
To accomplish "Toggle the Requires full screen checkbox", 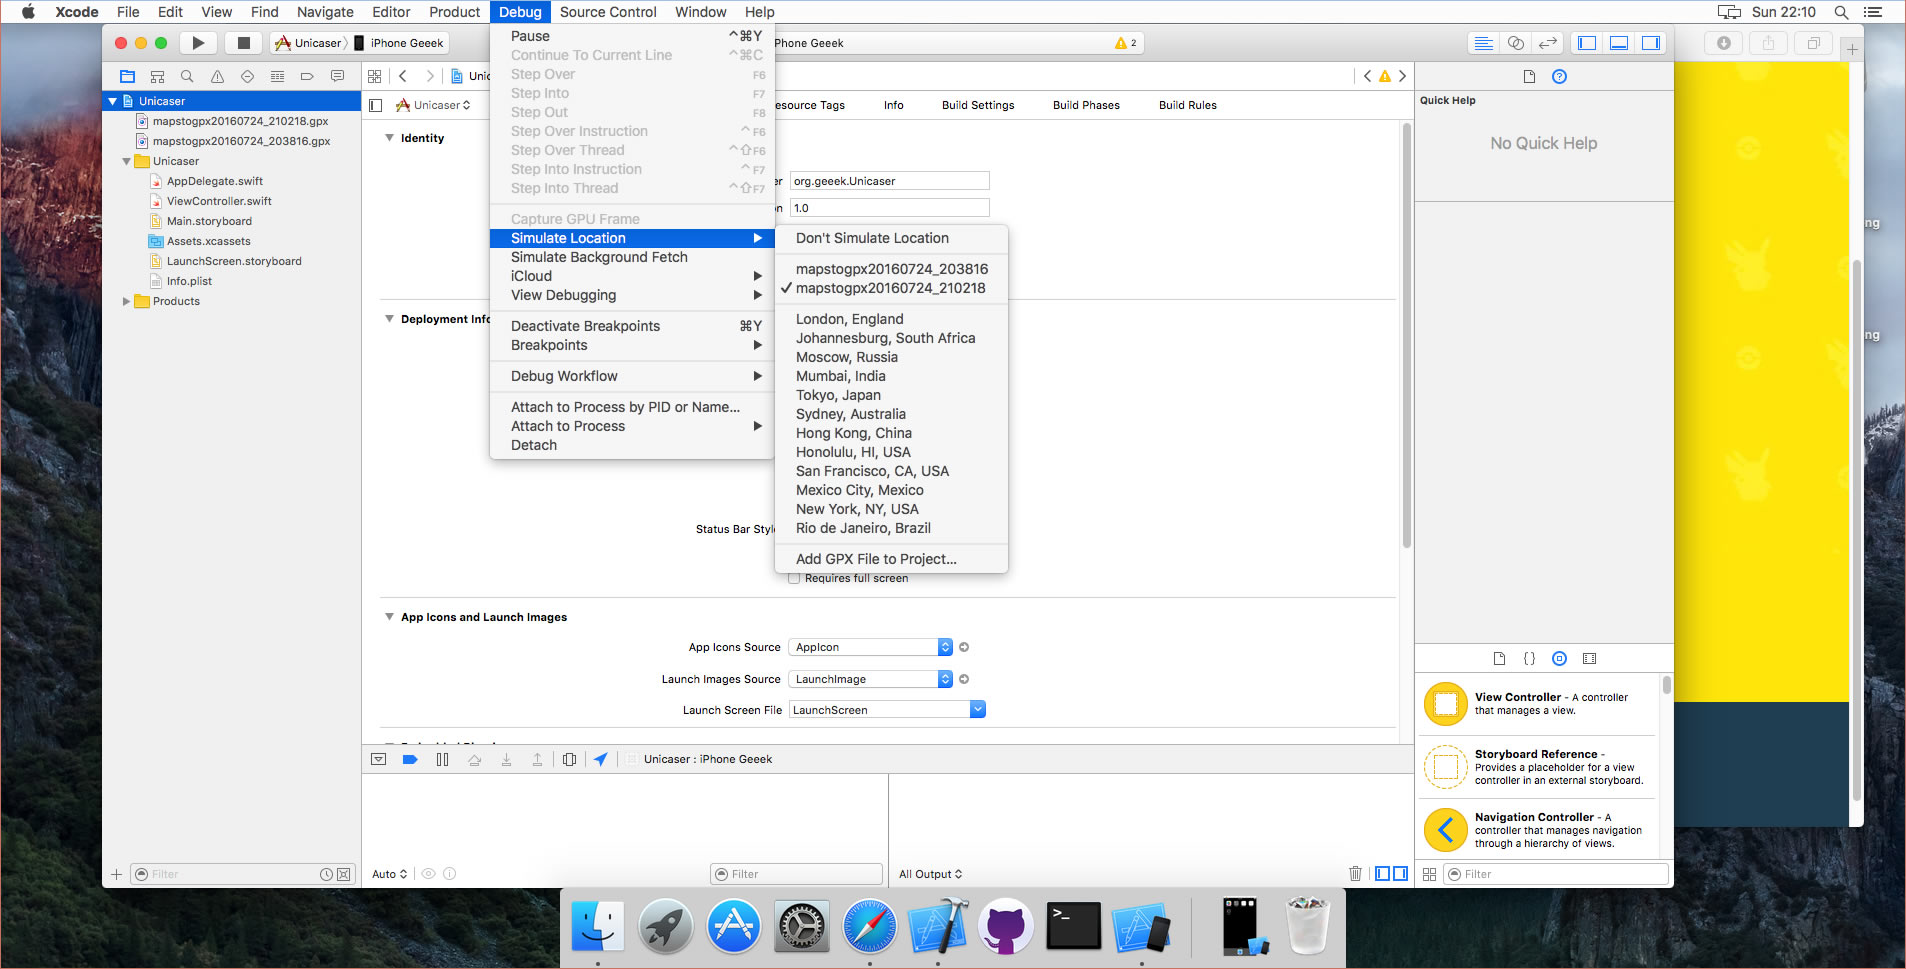I will click(794, 578).
